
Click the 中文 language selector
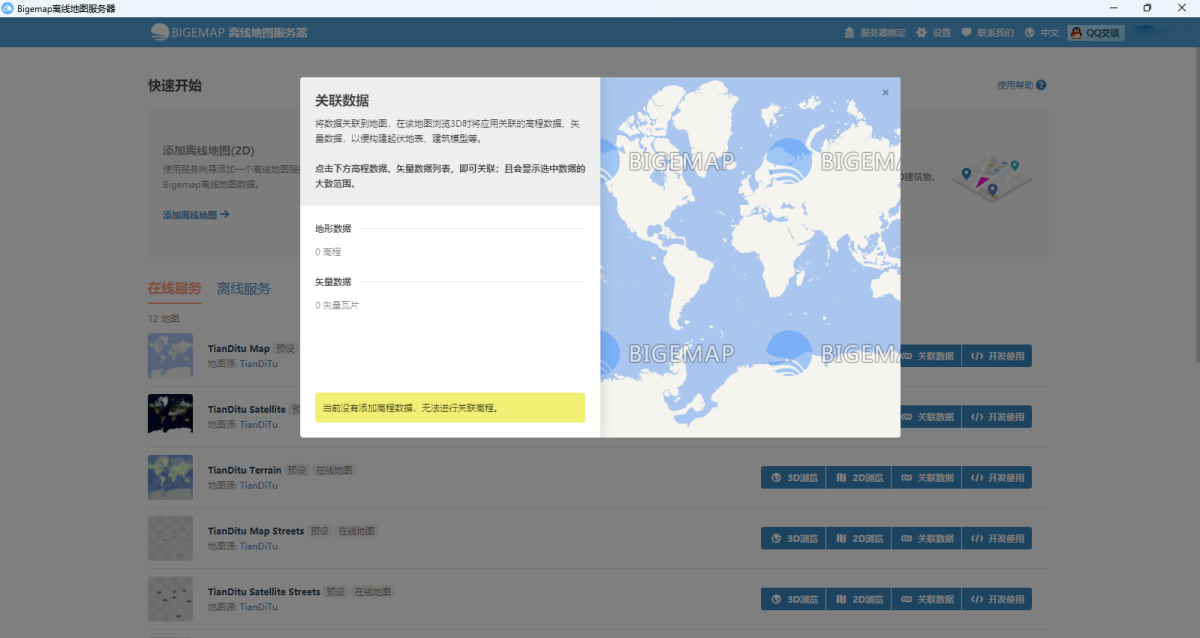pyautogui.click(x=1049, y=33)
